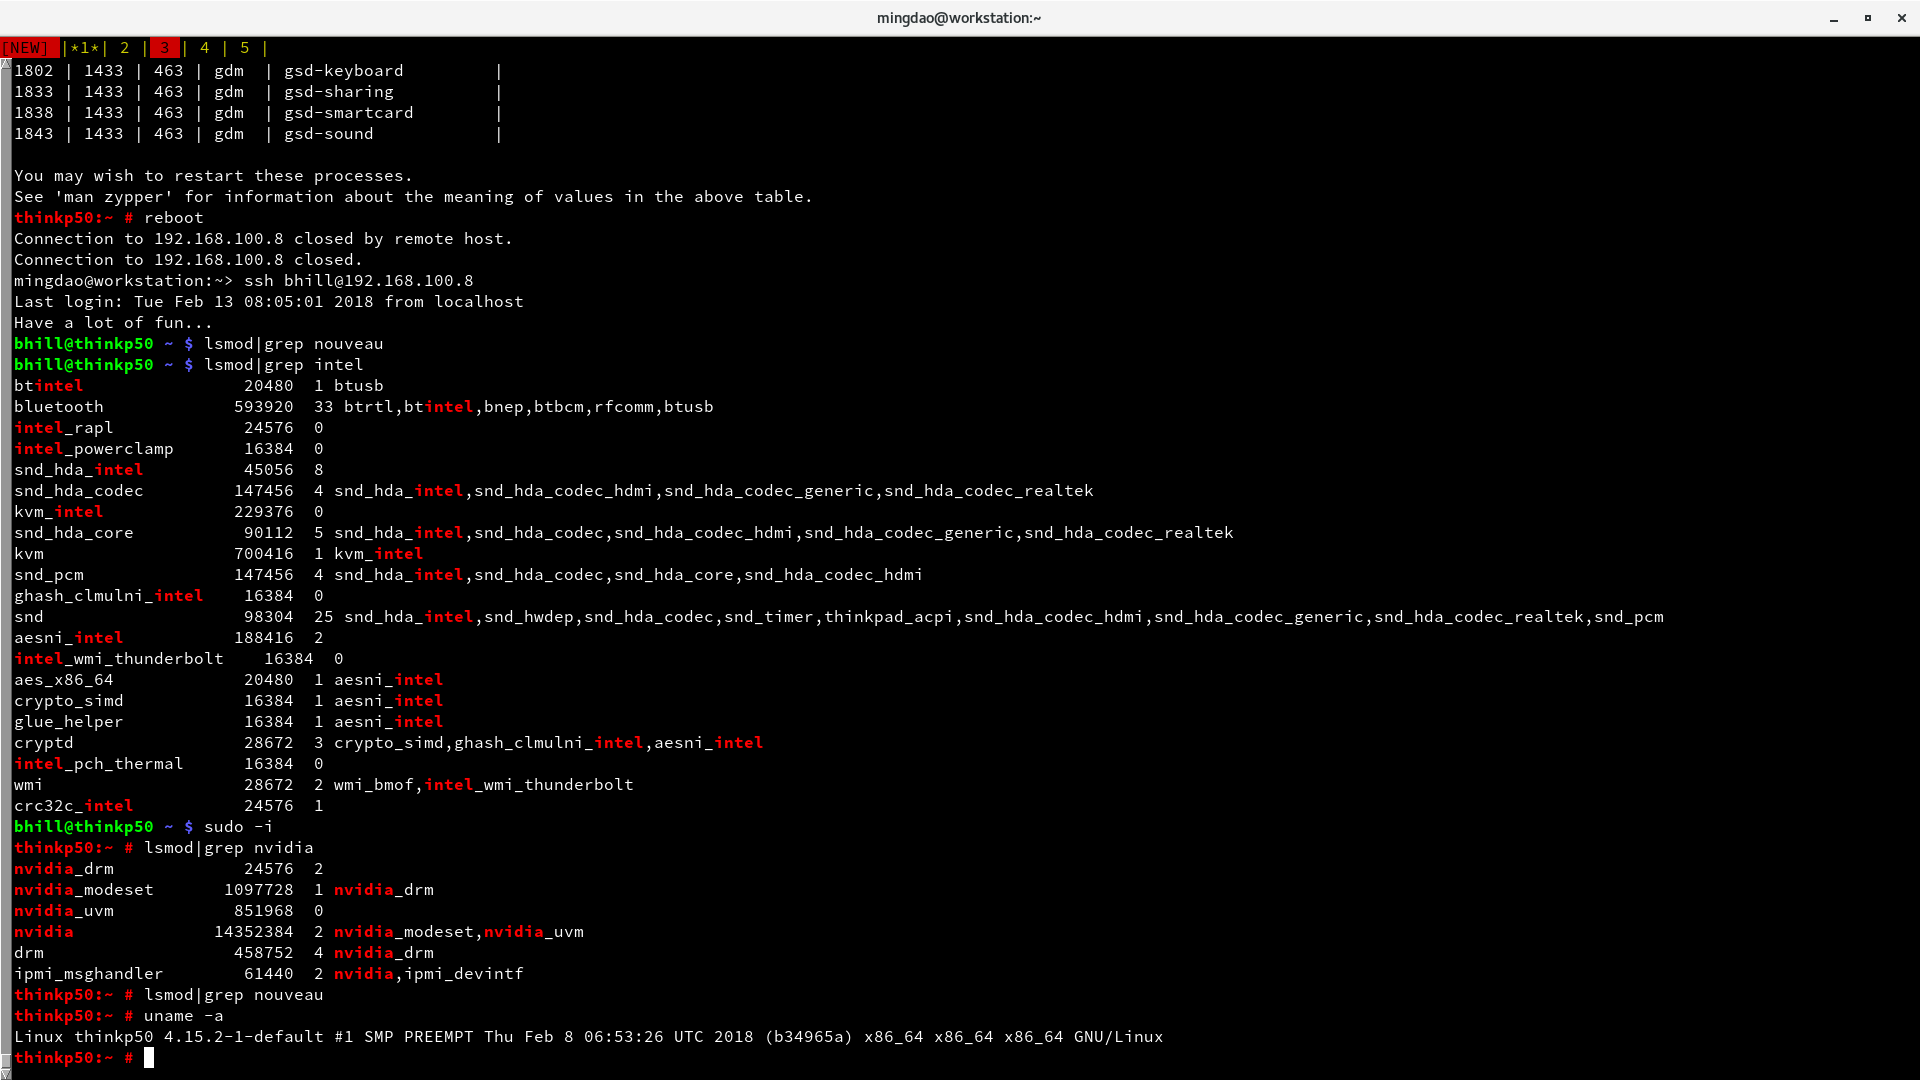
Task: Click the 'reboot' command text
Action: [174, 218]
